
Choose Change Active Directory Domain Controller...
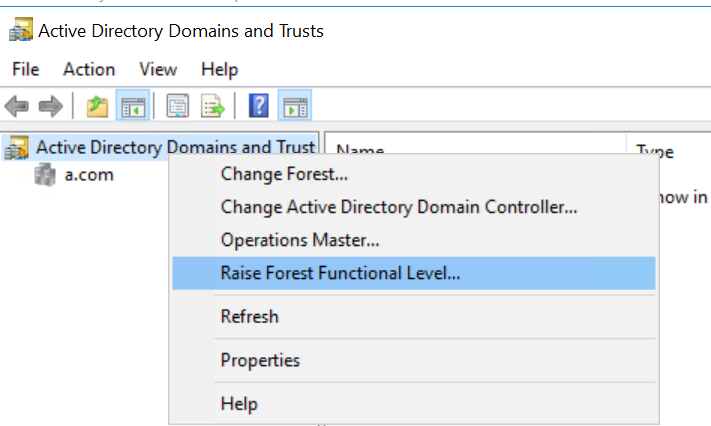[414, 207]
